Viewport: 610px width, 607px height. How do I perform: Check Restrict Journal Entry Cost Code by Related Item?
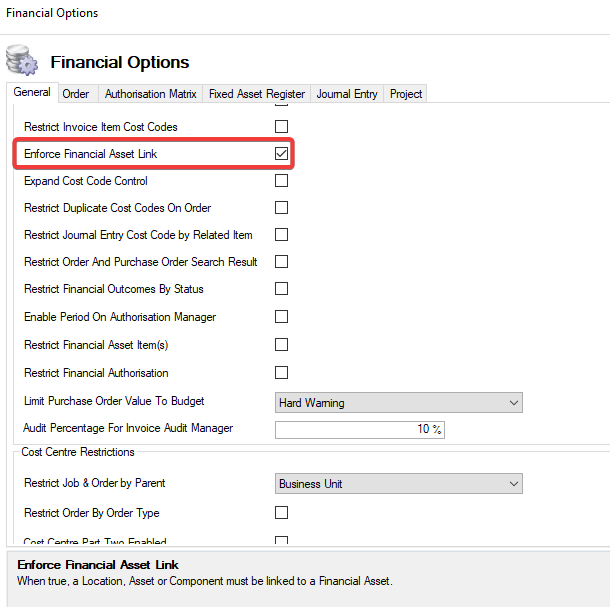click(281, 235)
